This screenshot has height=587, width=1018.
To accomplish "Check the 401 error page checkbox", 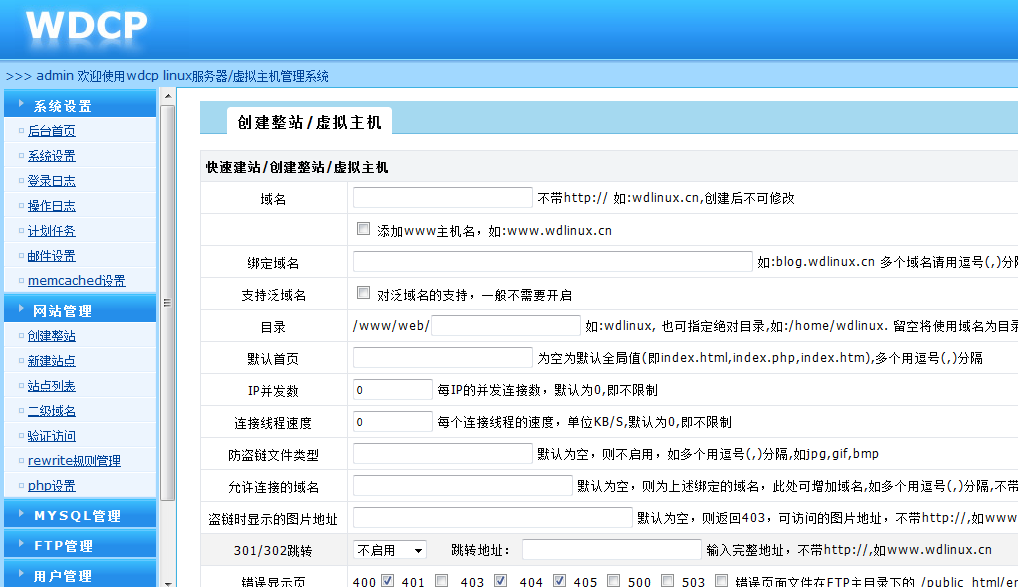I will tap(441, 581).
